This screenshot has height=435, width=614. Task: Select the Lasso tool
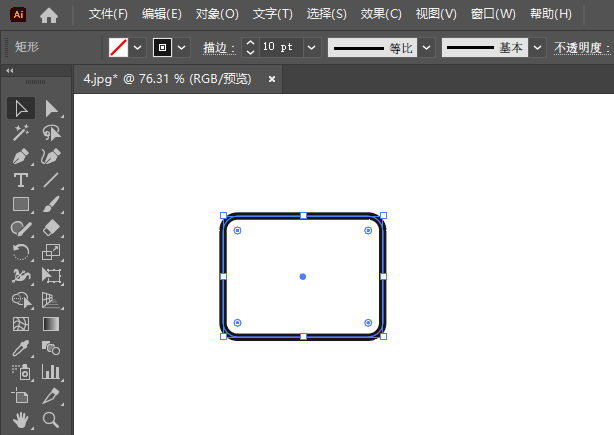[x=51, y=133]
